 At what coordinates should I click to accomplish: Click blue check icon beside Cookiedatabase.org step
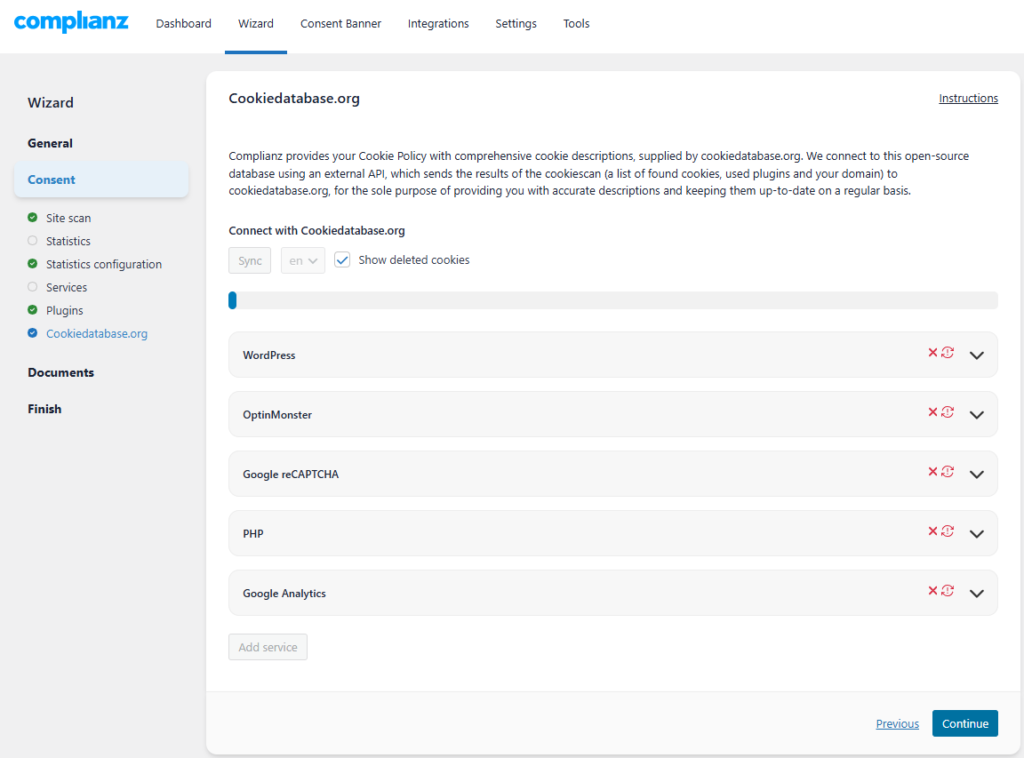point(33,333)
